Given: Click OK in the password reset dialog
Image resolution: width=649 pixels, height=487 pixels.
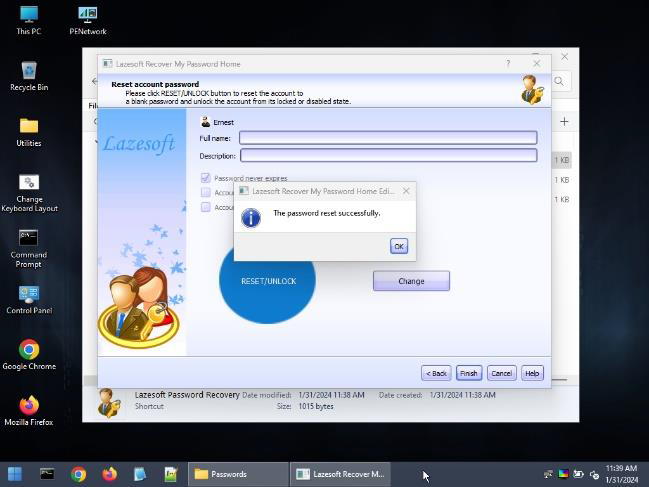Looking at the screenshot, I should pos(399,246).
